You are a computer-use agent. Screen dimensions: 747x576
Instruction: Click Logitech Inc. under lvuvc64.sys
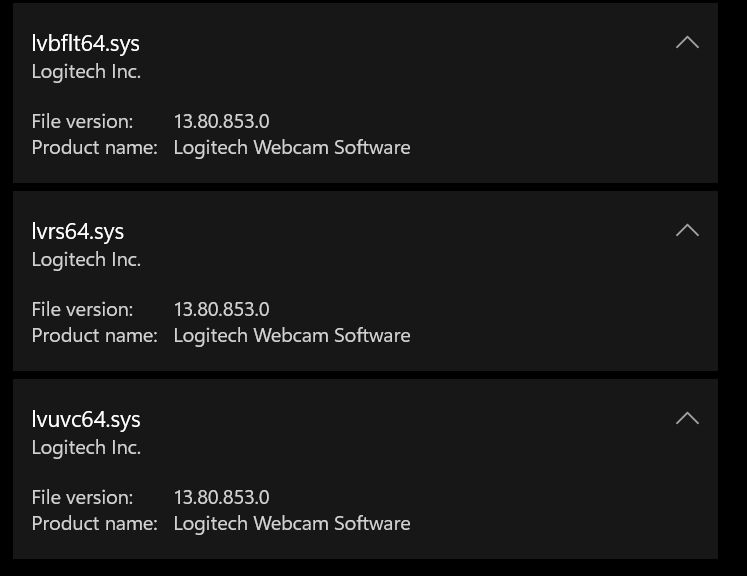tap(86, 448)
